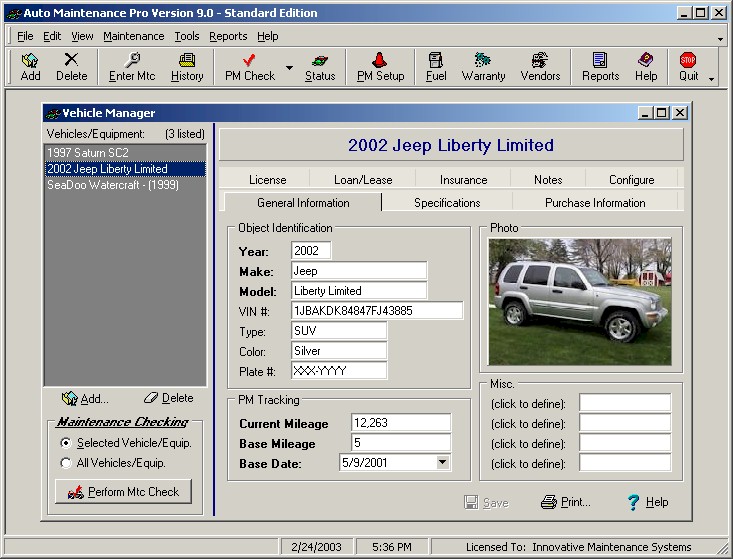Open the History toolbar icon

[x=187, y=67]
